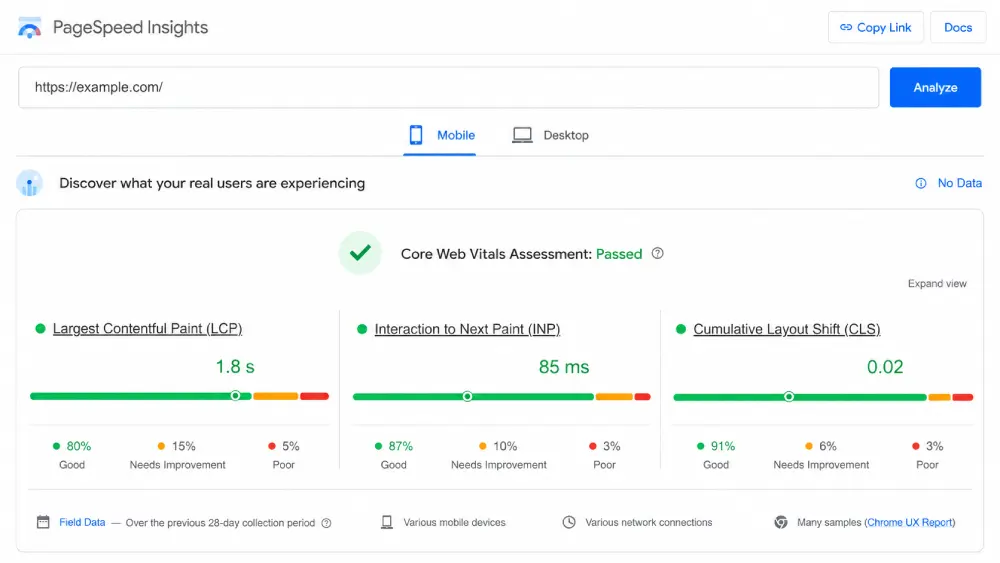The height and width of the screenshot is (563, 1000).
Task: Click the 5% Poor LCP value
Action: click(x=291, y=446)
